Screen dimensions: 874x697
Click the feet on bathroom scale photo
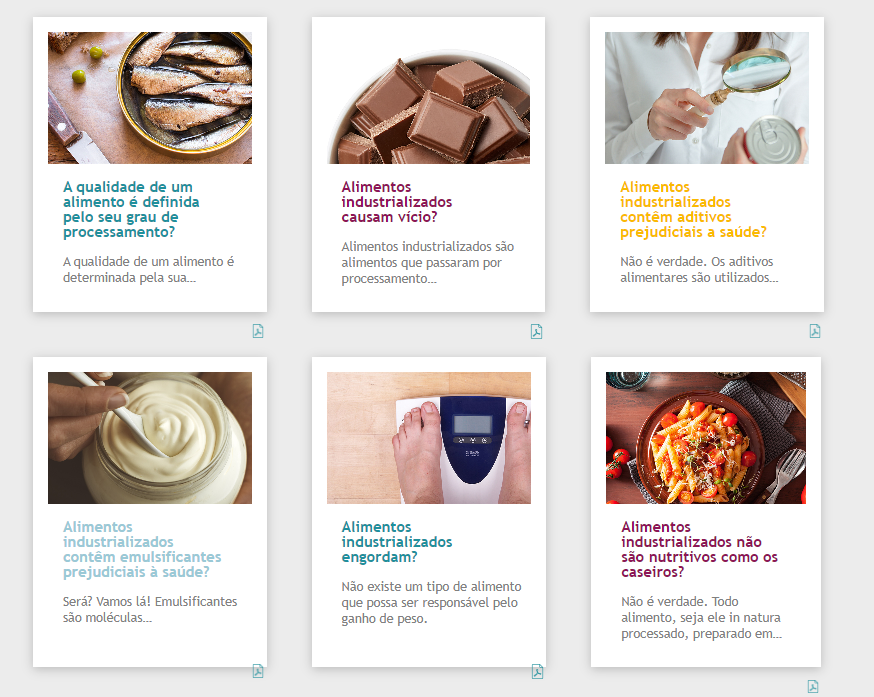[429, 438]
